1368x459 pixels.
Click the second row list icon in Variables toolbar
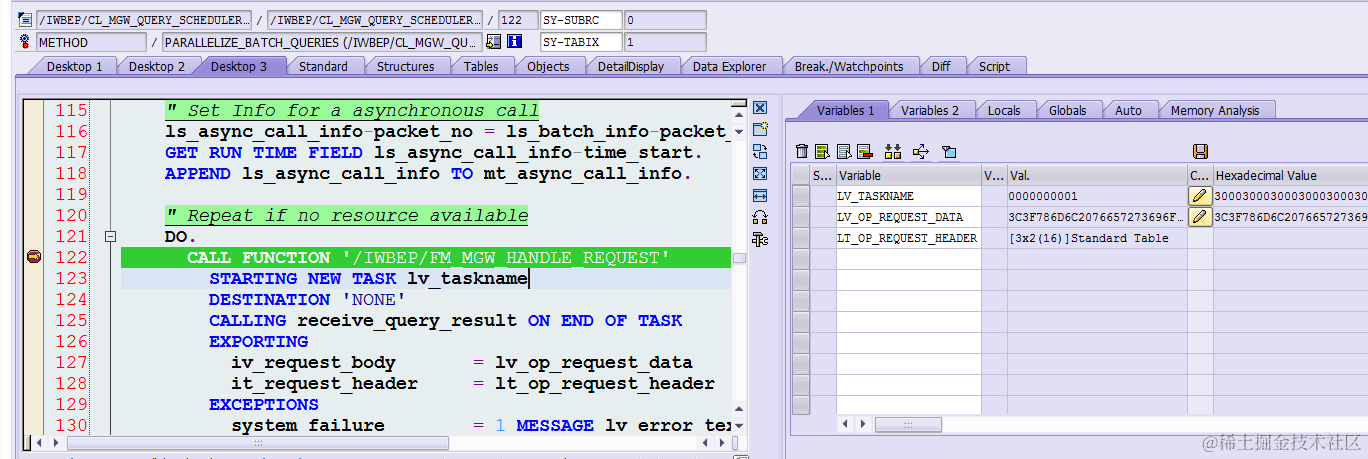[844, 151]
